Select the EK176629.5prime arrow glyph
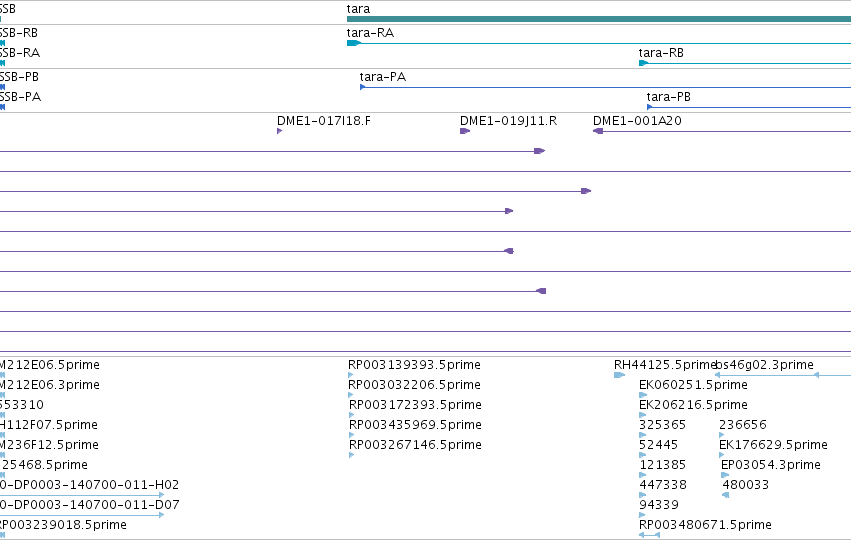The image size is (851, 540). pyautogui.click(x=722, y=455)
